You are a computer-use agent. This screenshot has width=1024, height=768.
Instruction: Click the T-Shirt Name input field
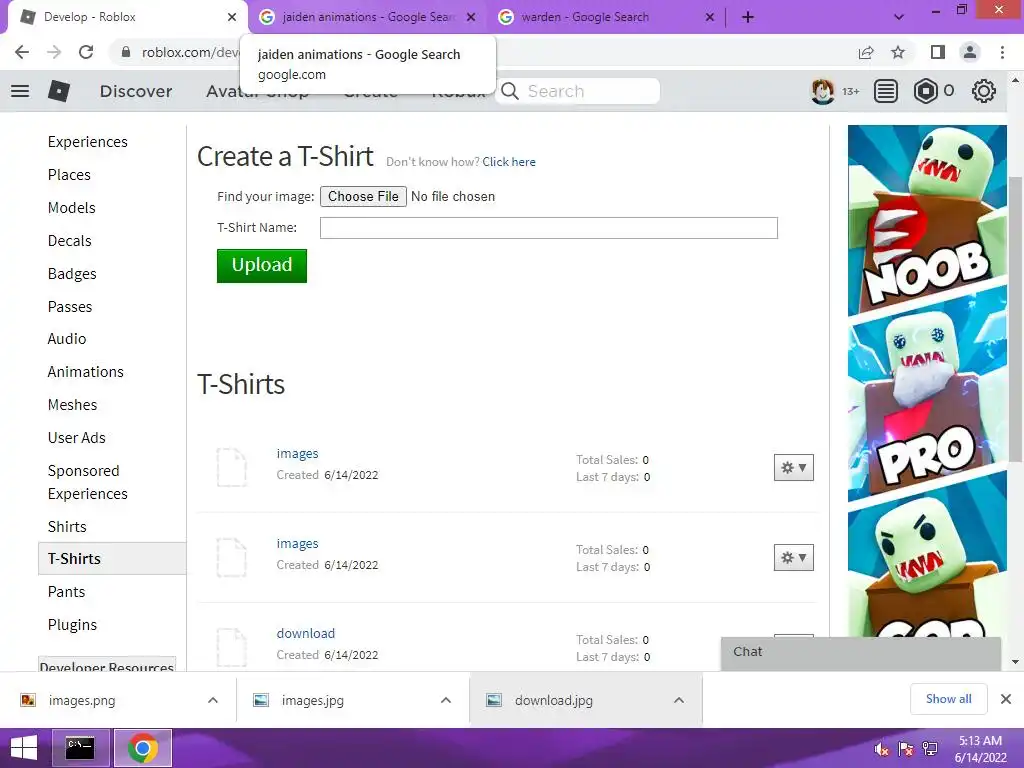tap(549, 228)
